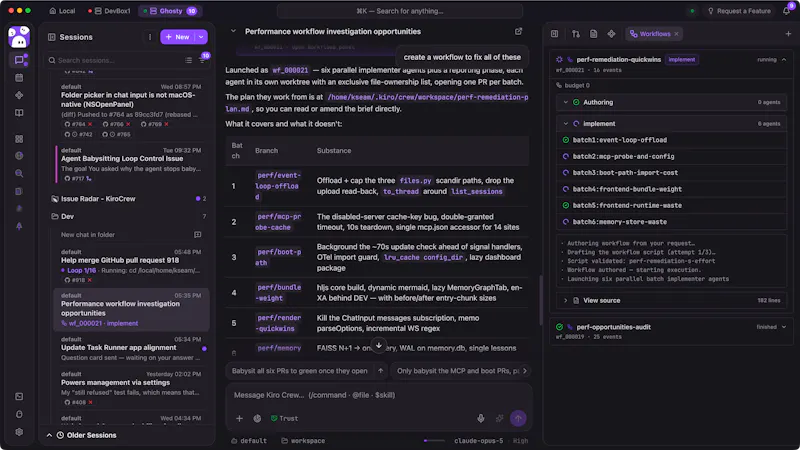The image size is (800, 450).
Task: Switch to the Local tab
Action: pos(62,11)
